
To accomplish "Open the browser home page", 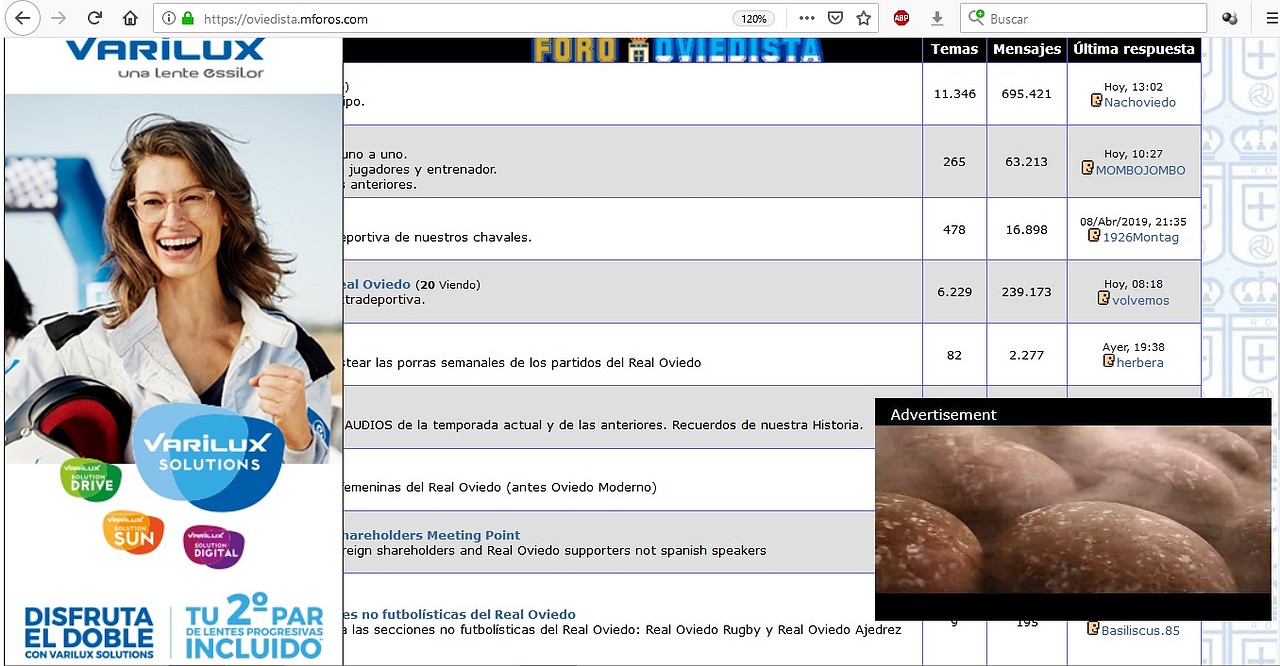I will [x=130, y=18].
